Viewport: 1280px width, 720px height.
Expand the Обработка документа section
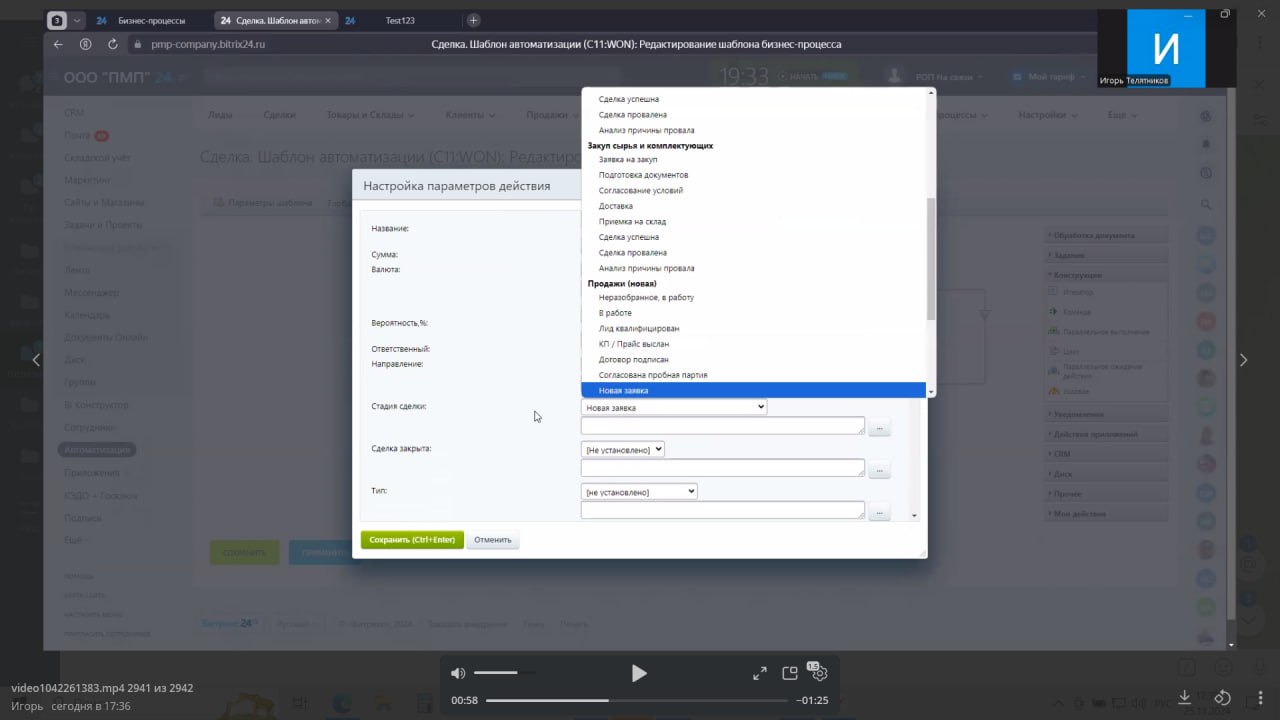[1105, 236]
